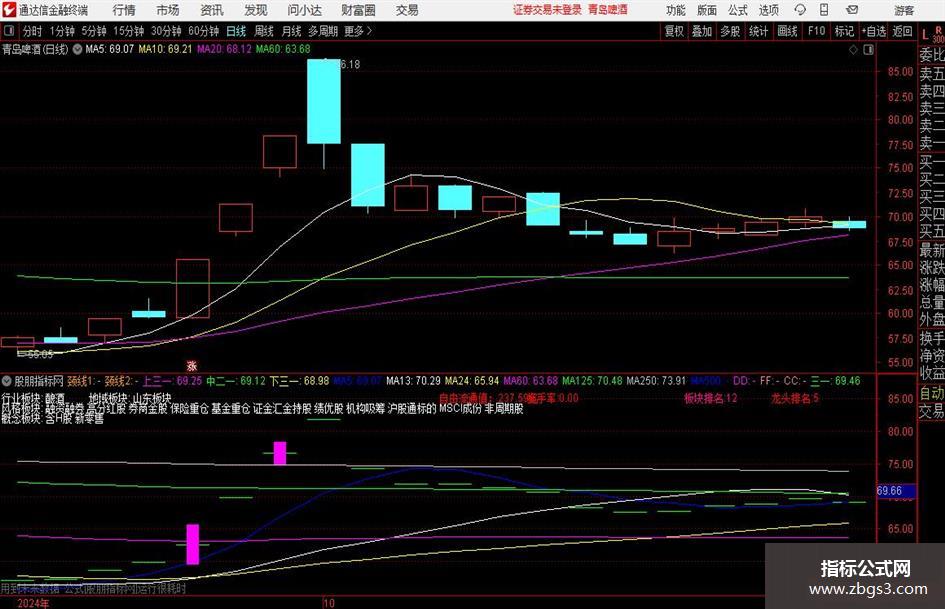945x609 pixels.
Task: Open the 公式 menu
Action: 738,10
